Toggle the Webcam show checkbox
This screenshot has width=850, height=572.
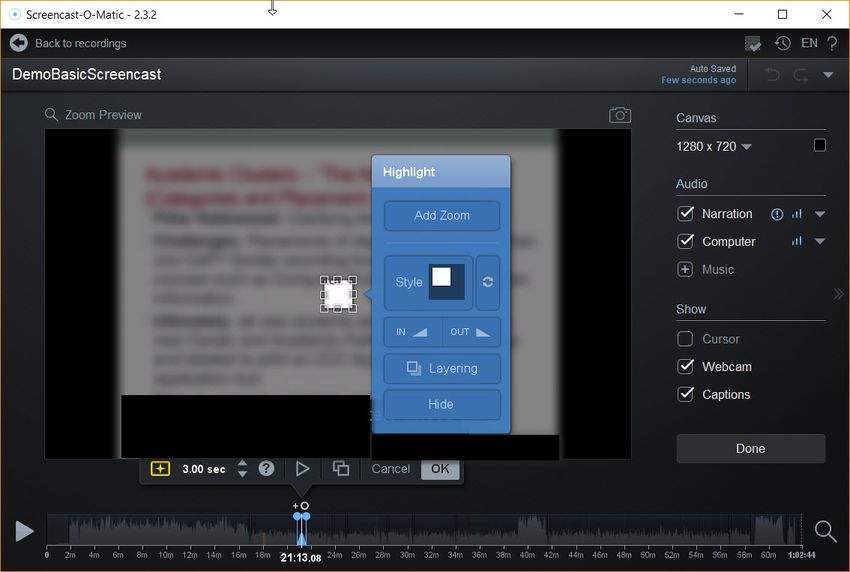[685, 367]
